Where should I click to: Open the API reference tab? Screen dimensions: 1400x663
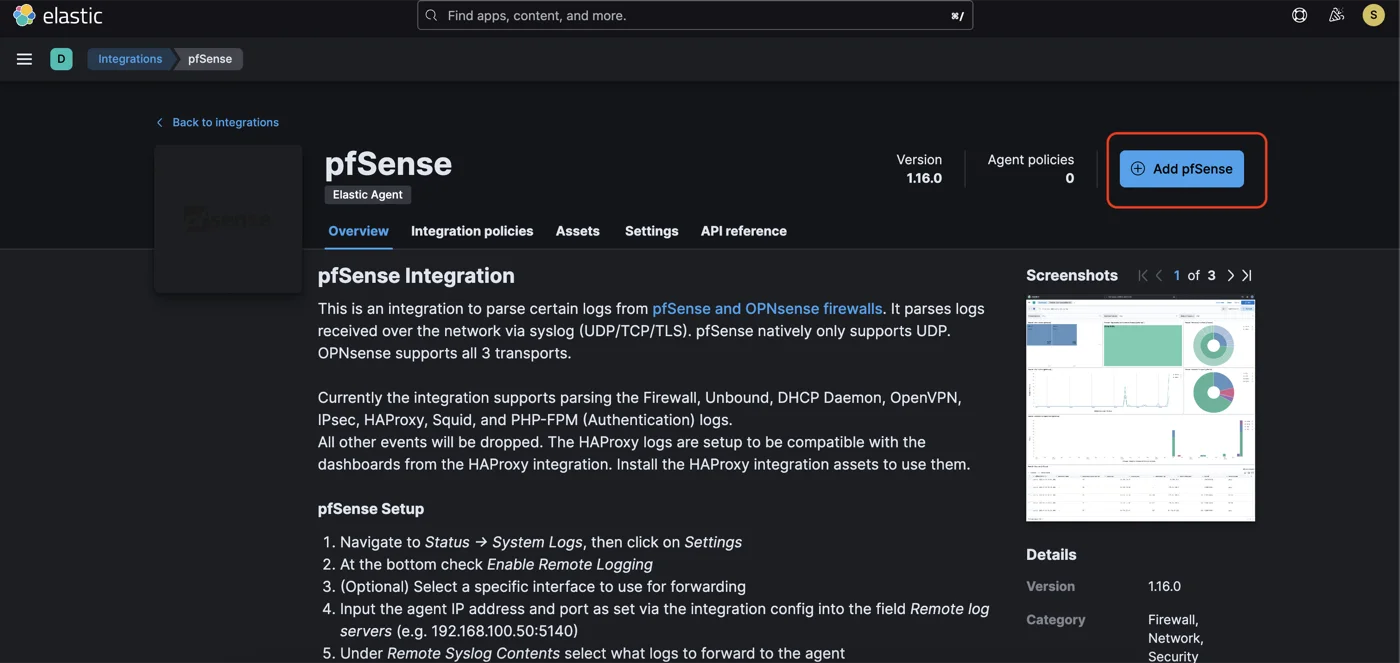tap(744, 231)
